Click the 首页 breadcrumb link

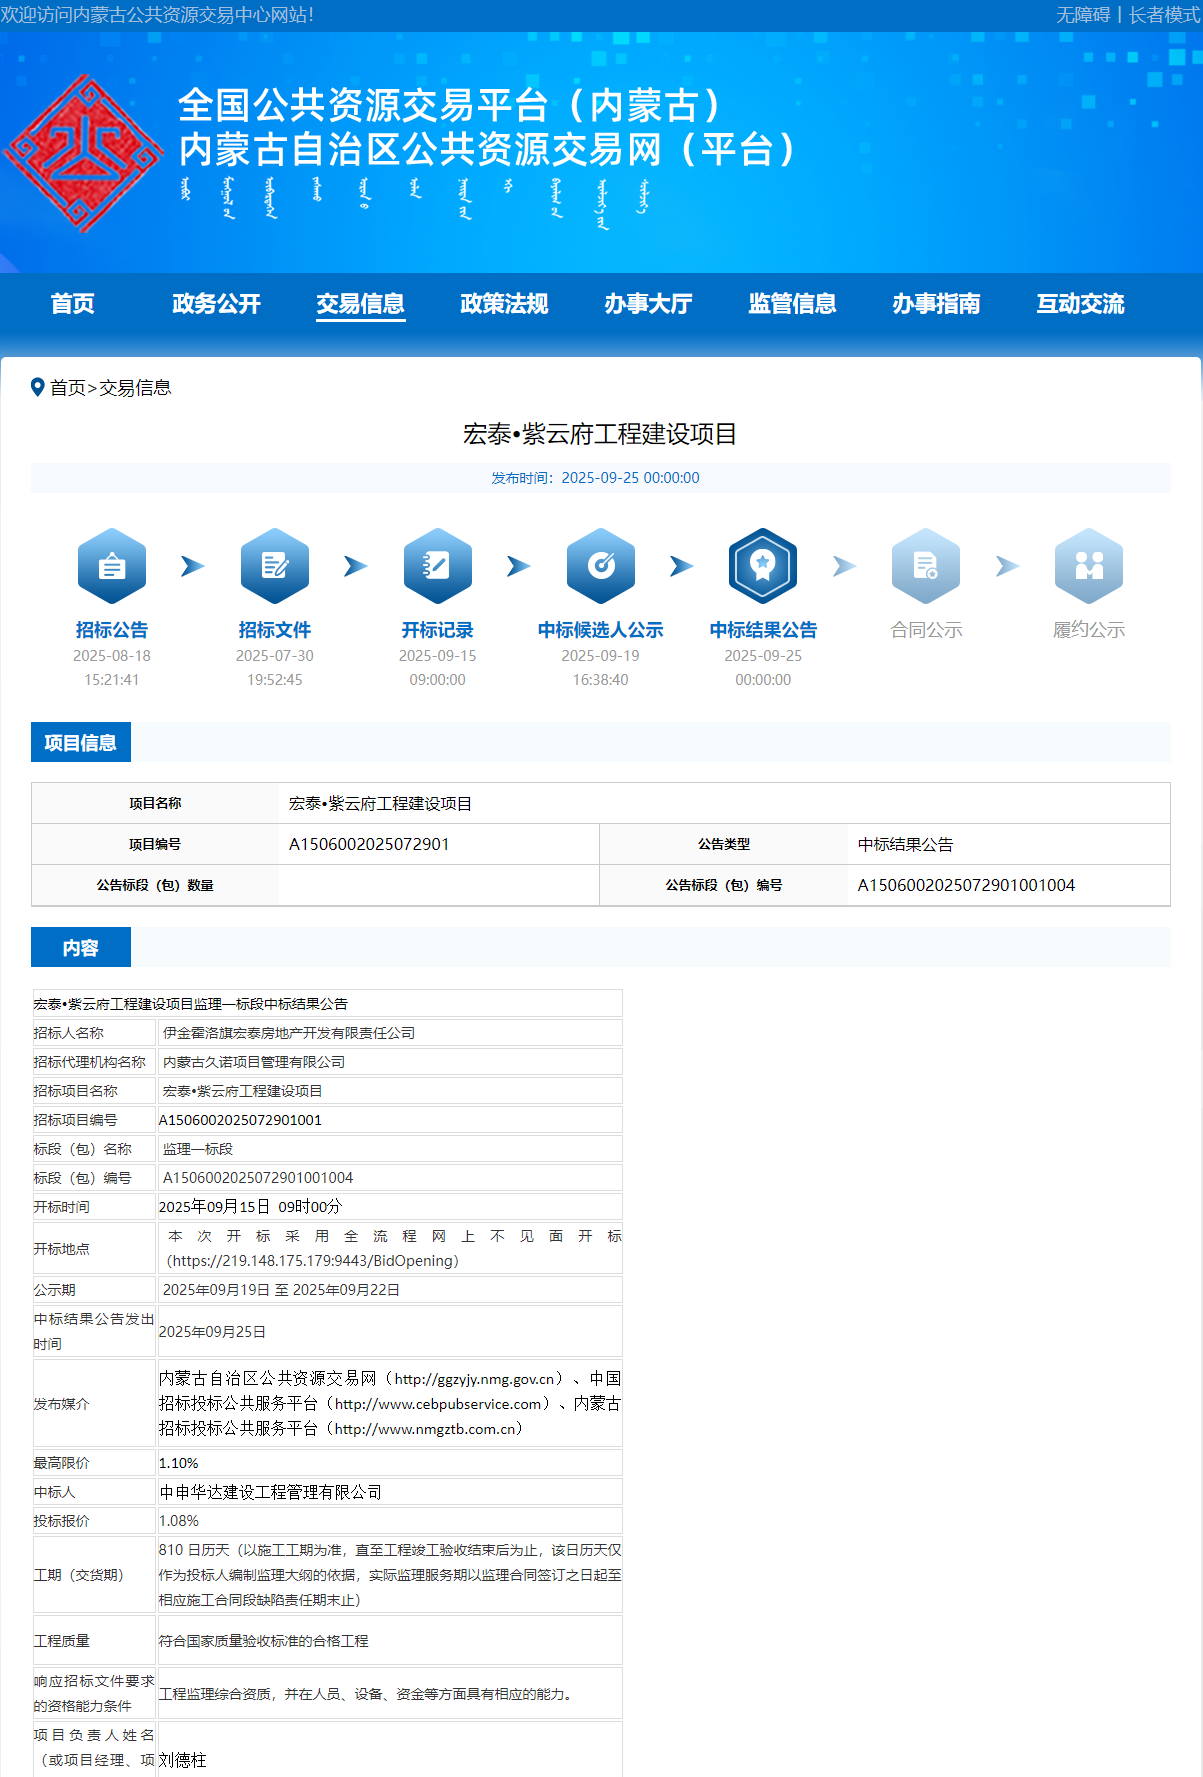tap(68, 388)
